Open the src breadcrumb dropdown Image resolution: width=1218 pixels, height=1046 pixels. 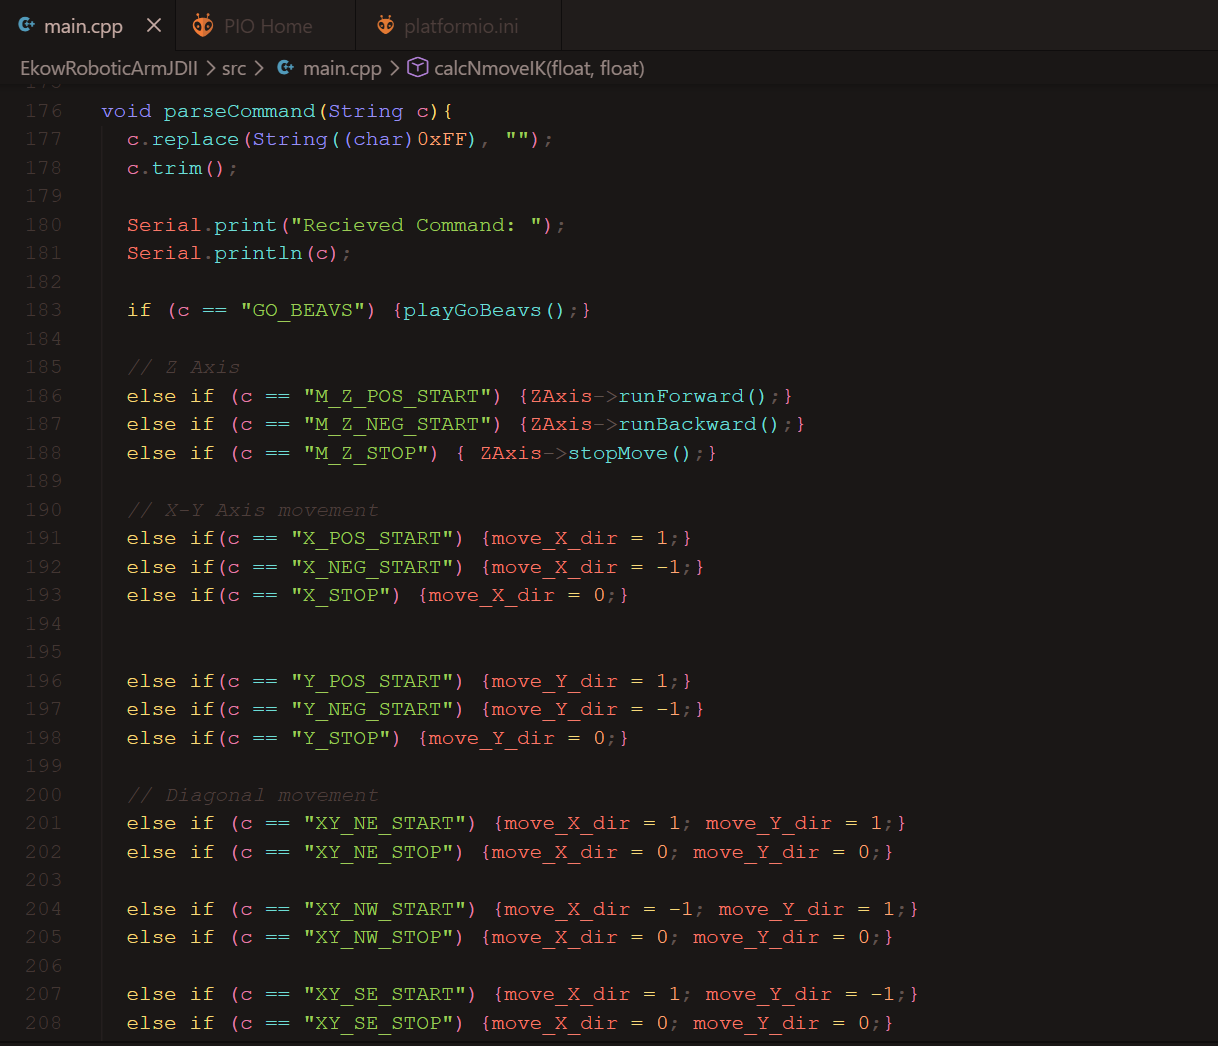234,68
